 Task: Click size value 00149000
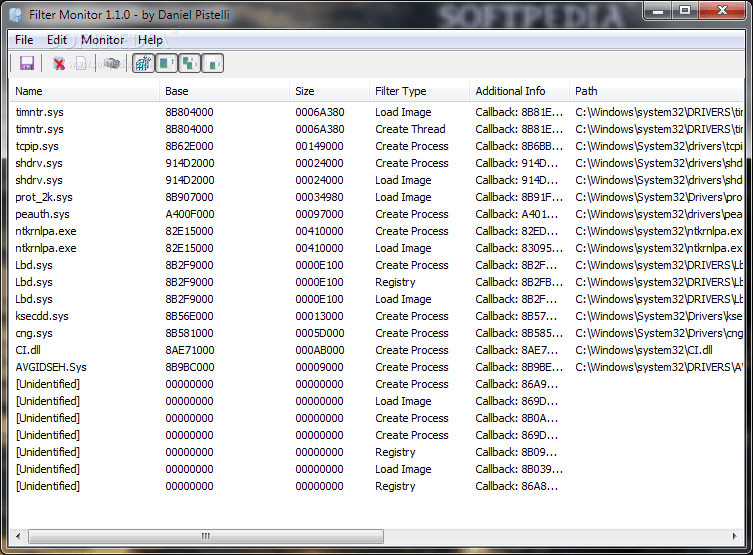(319, 146)
